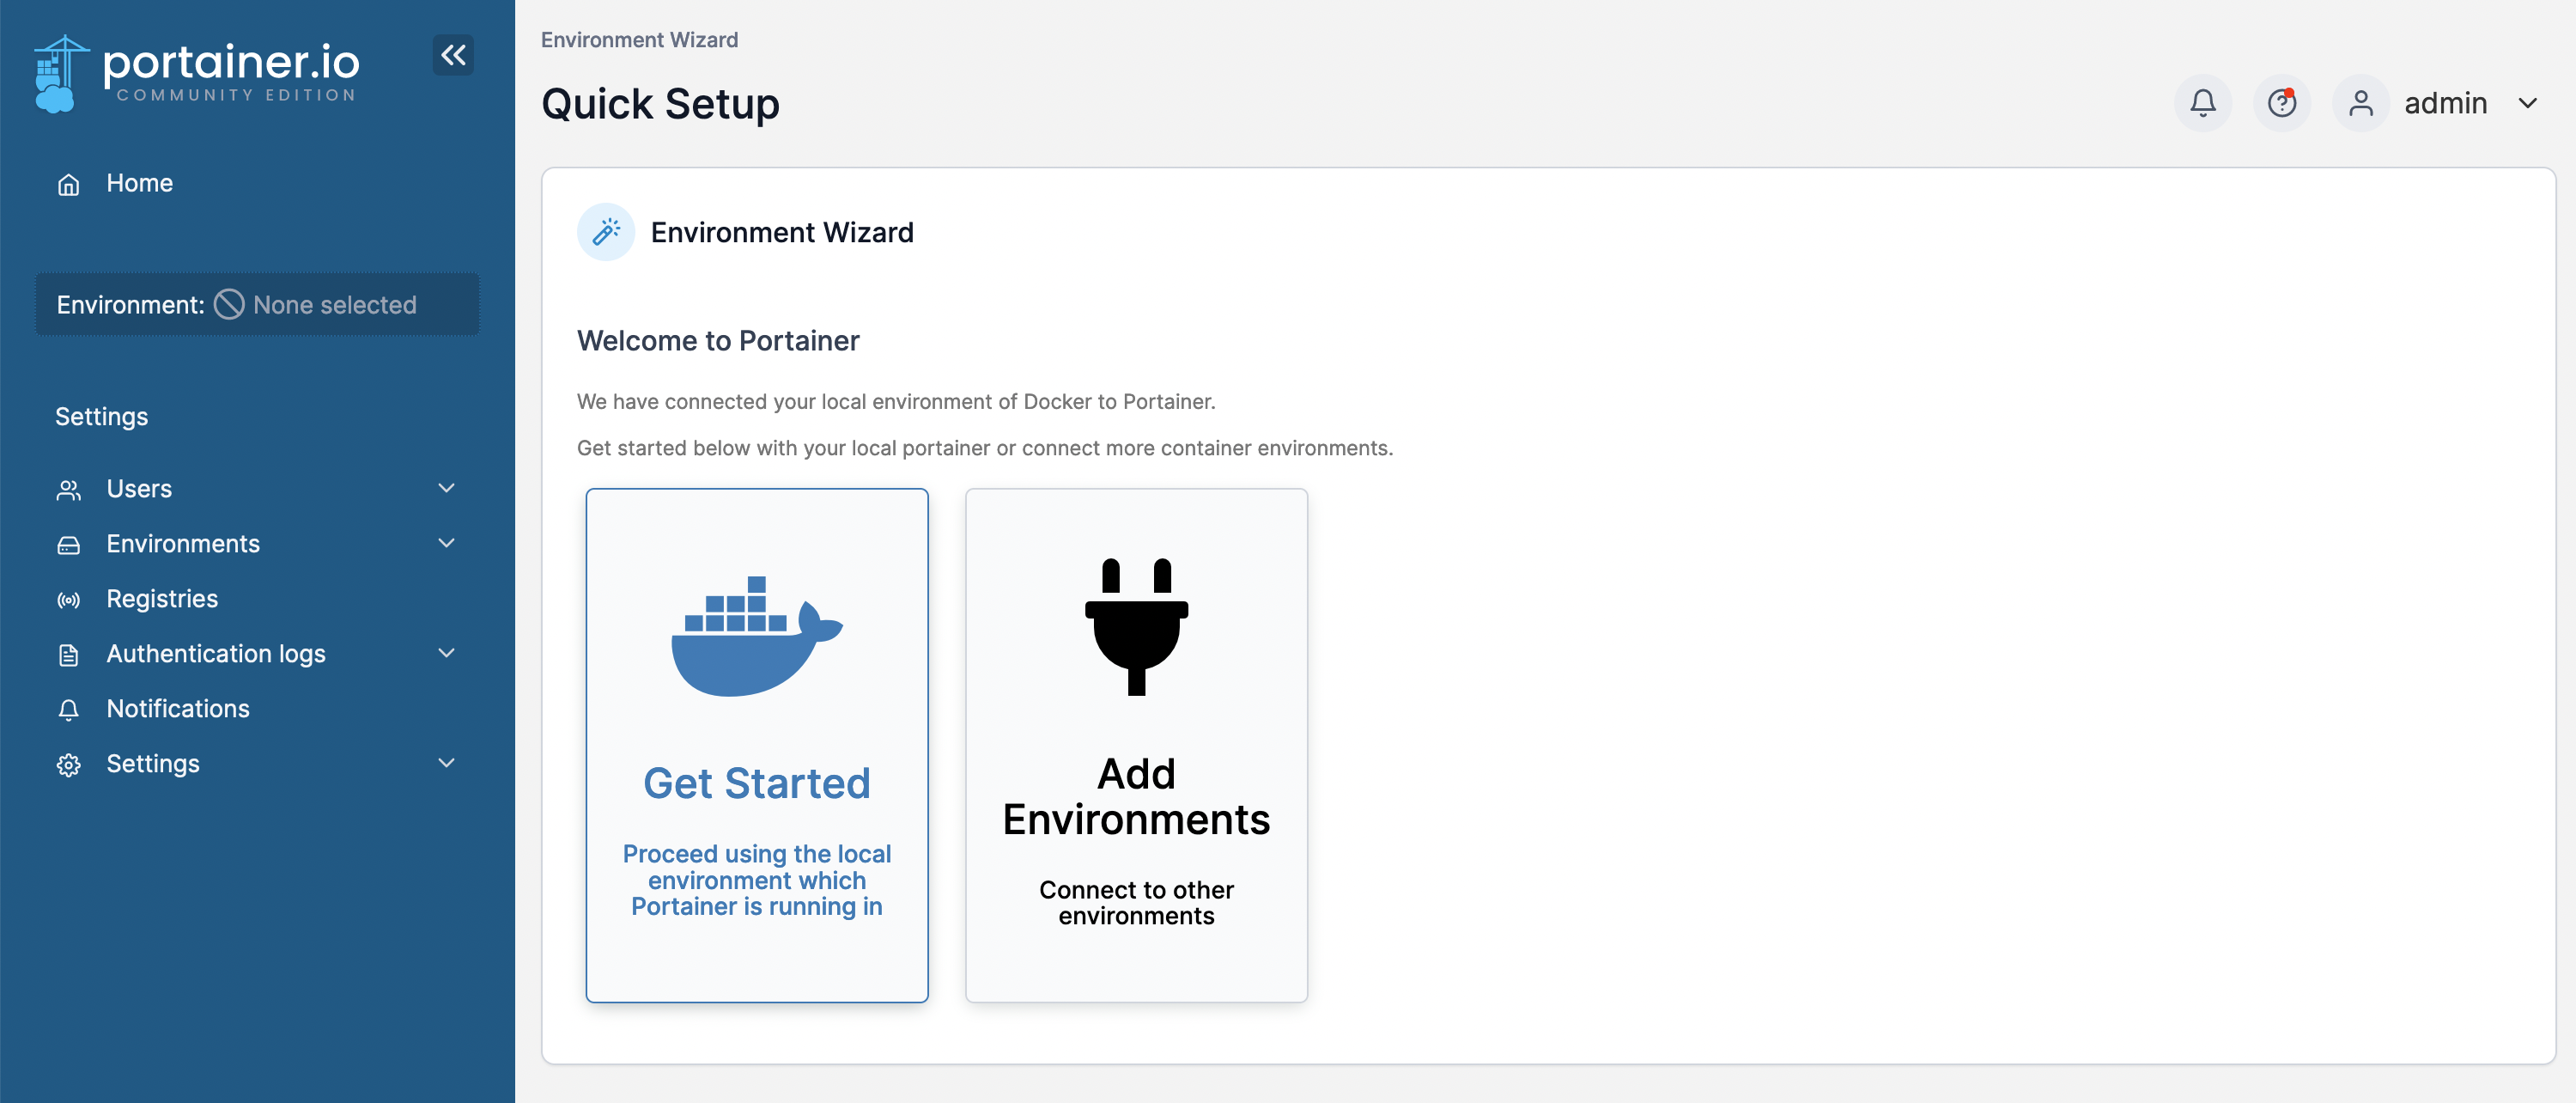Expand the Authentication logs chevron
2576x1103 pixels.
click(x=446, y=653)
